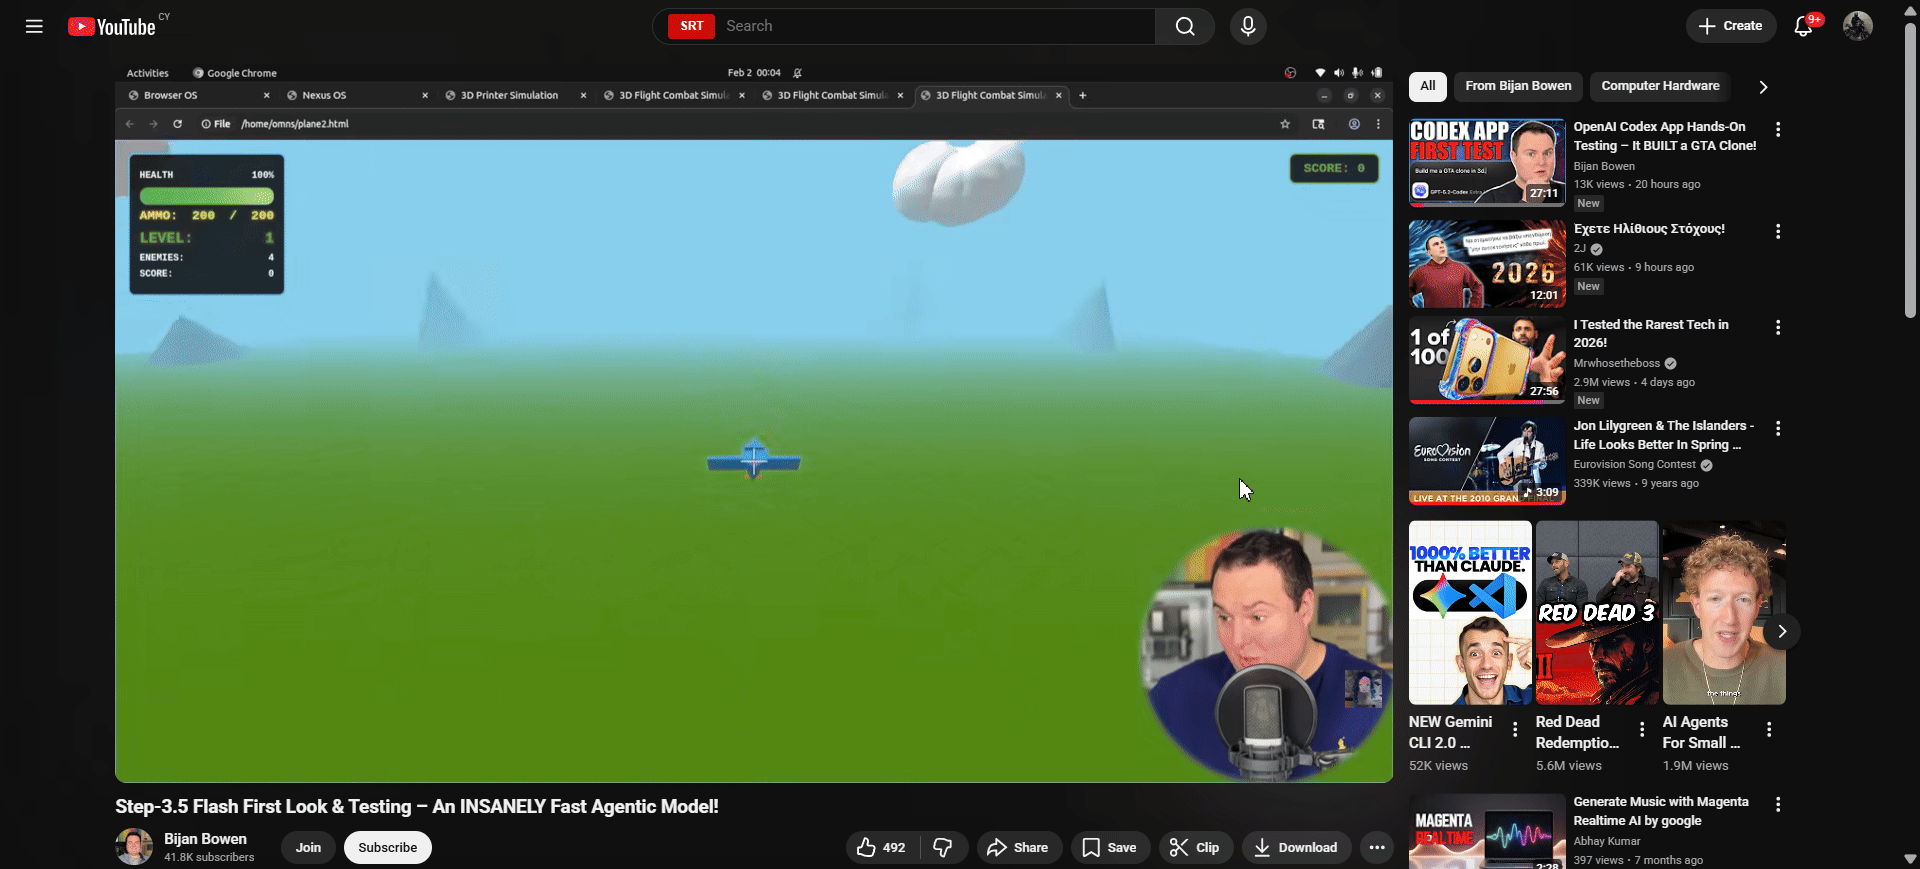Click the 3D Printer Simulation tab in video

point(514,95)
